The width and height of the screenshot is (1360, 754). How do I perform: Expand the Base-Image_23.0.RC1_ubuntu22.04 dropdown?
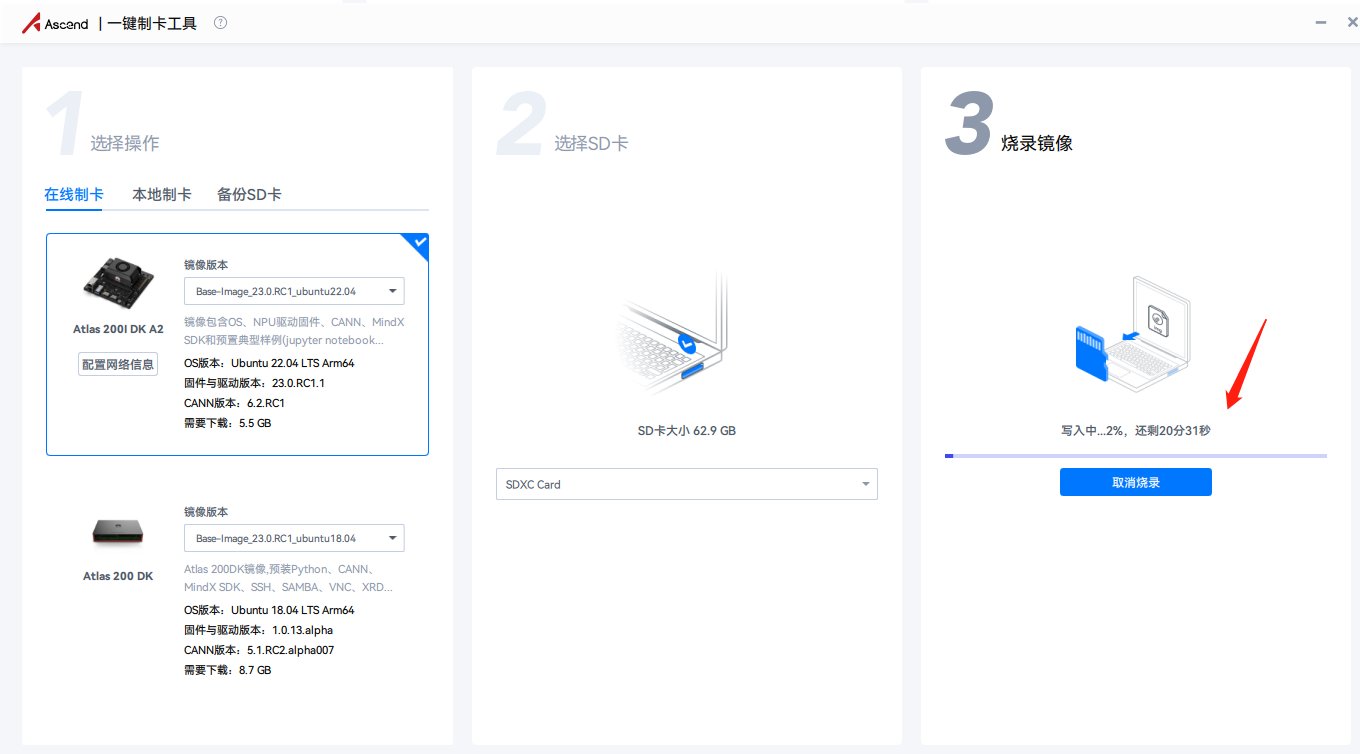(x=294, y=291)
